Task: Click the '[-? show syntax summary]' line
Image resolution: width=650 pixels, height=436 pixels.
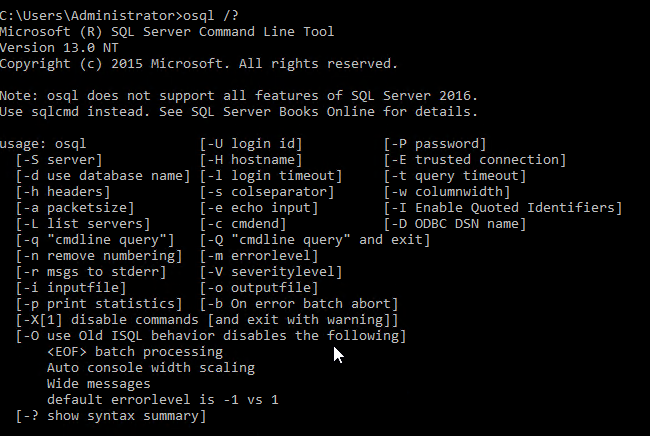Action: pyautogui.click(x=111, y=415)
